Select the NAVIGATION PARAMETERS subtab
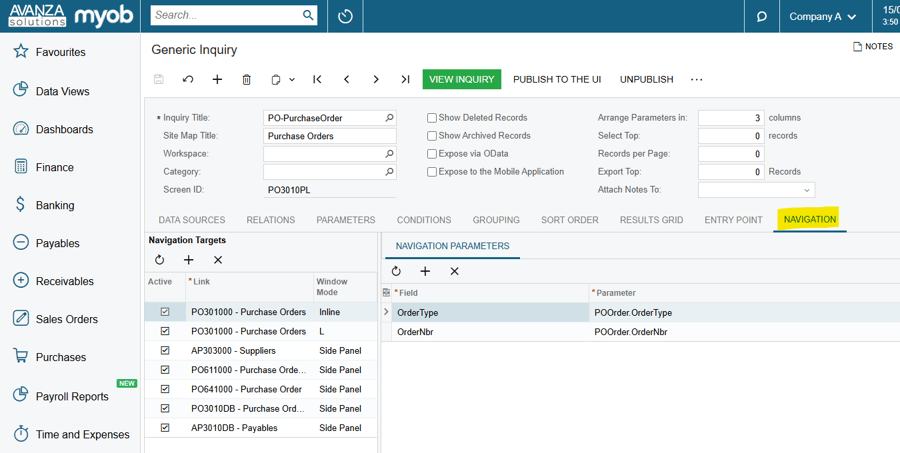 452,246
